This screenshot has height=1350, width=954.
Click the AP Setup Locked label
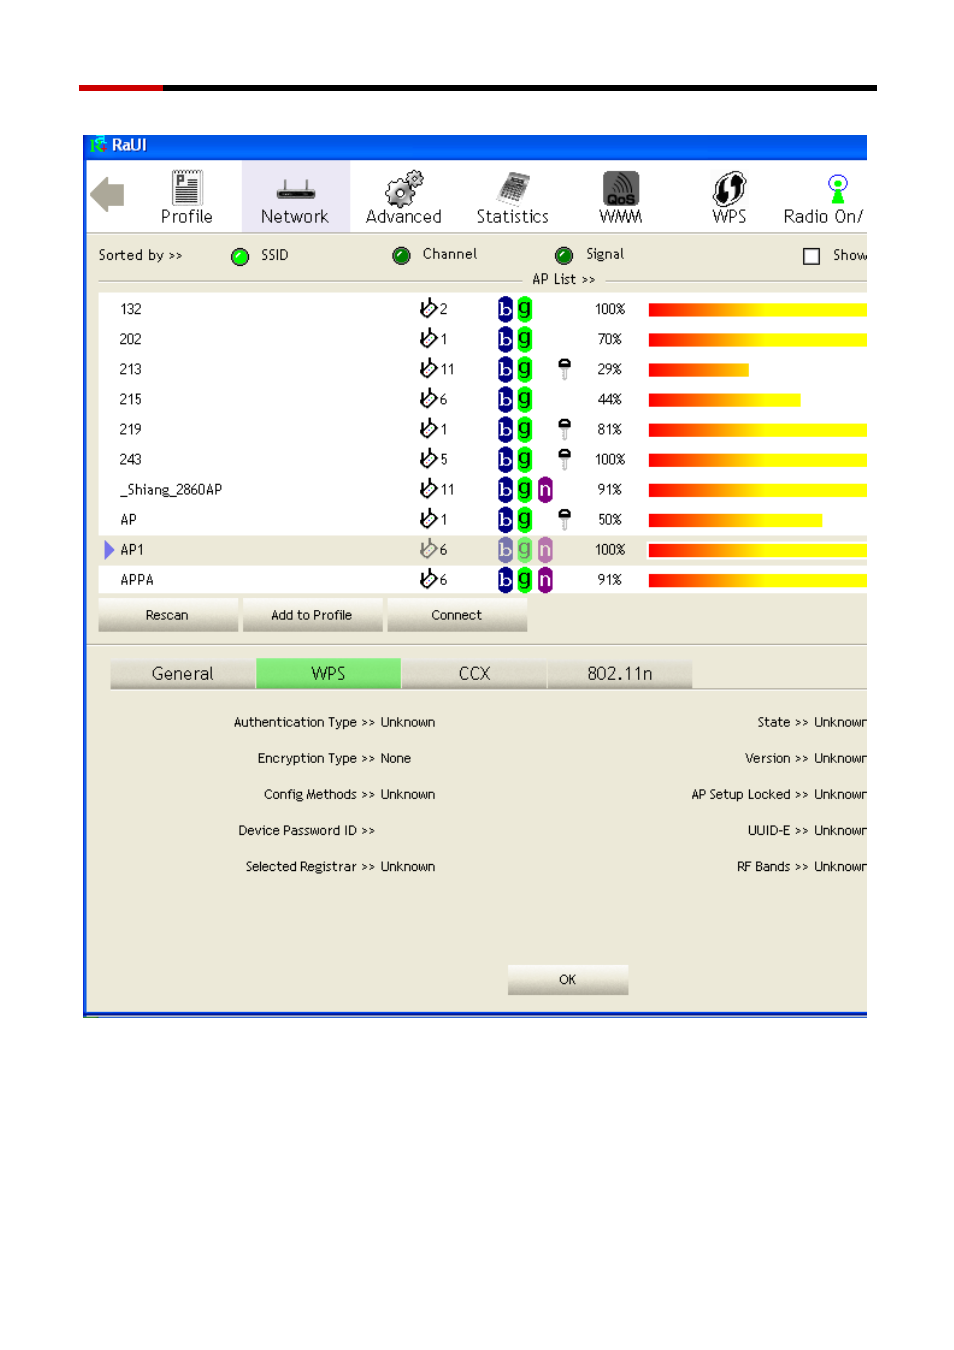coord(741,794)
